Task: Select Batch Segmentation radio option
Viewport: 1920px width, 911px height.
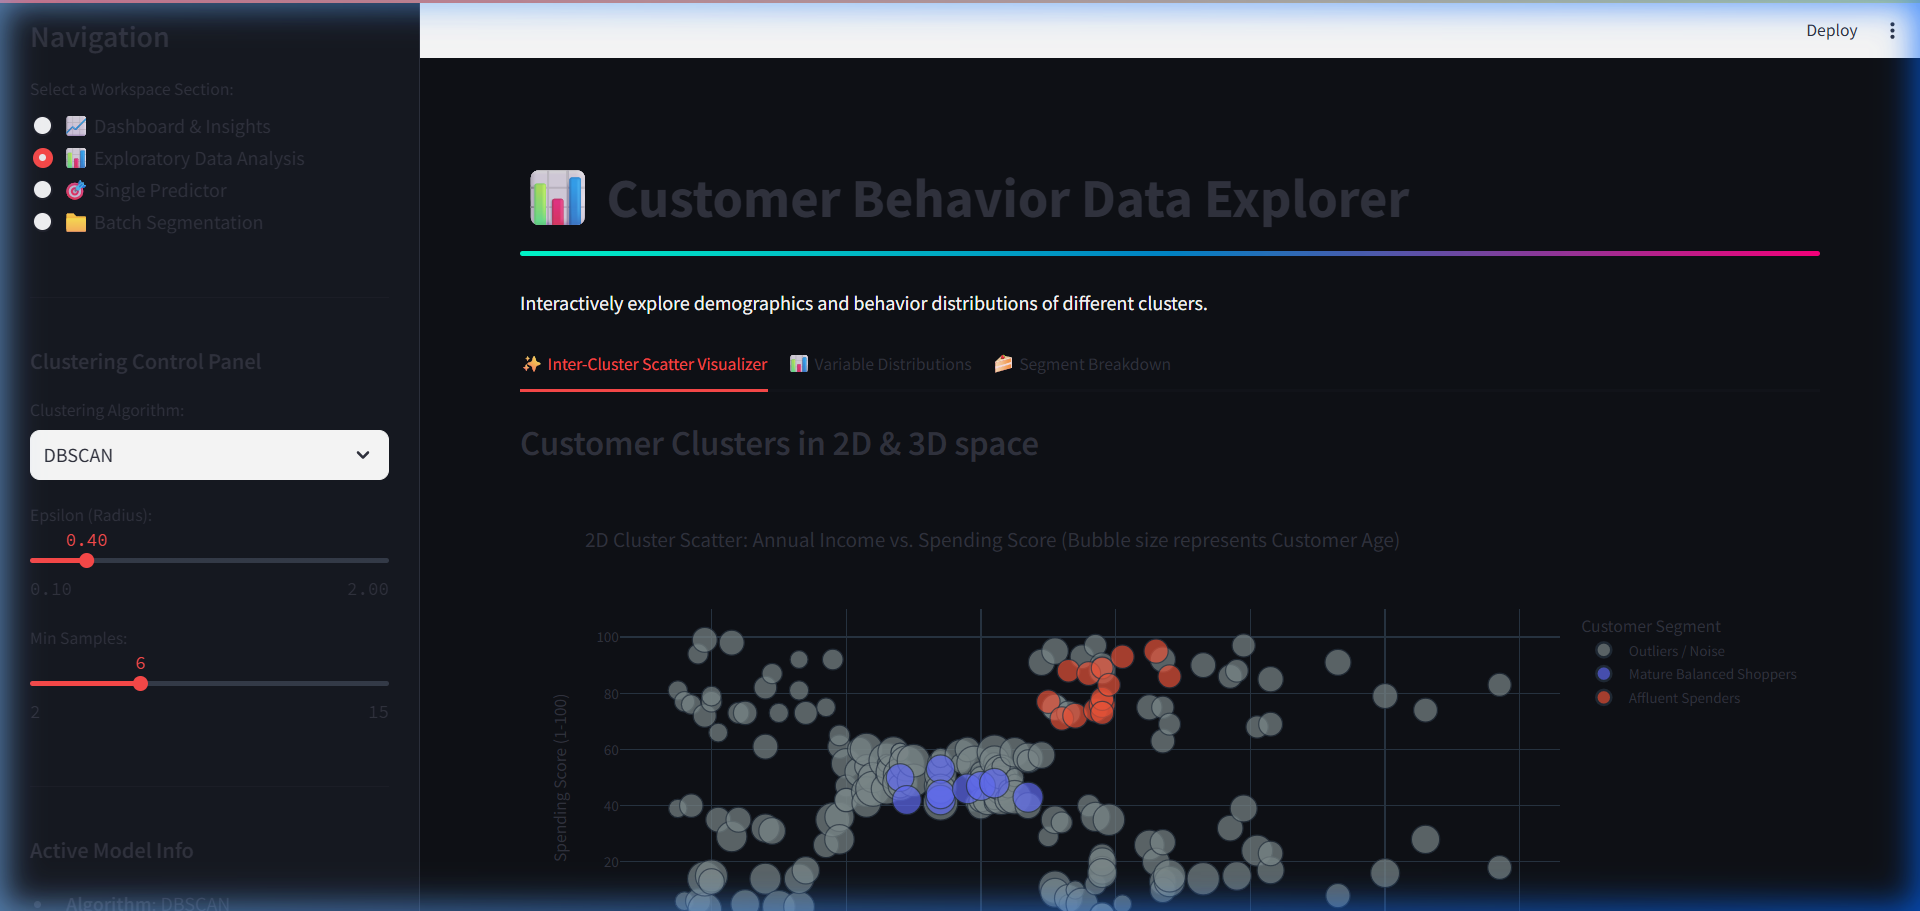Action: coord(147,222)
